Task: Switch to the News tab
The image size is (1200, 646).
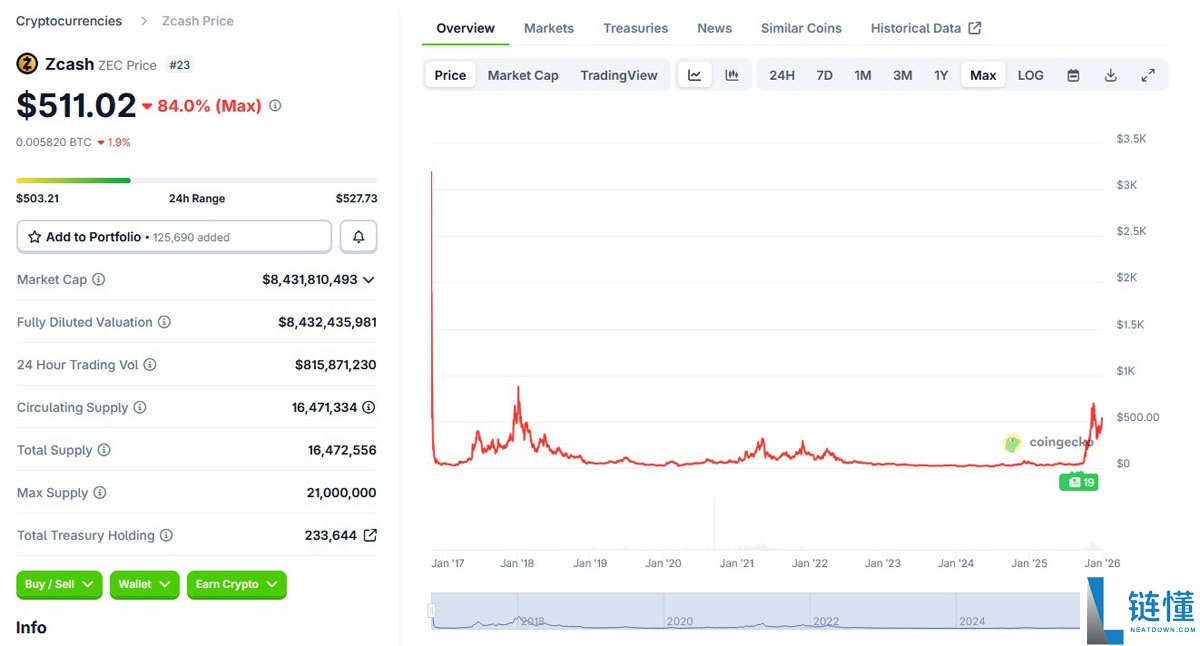Action: [715, 28]
